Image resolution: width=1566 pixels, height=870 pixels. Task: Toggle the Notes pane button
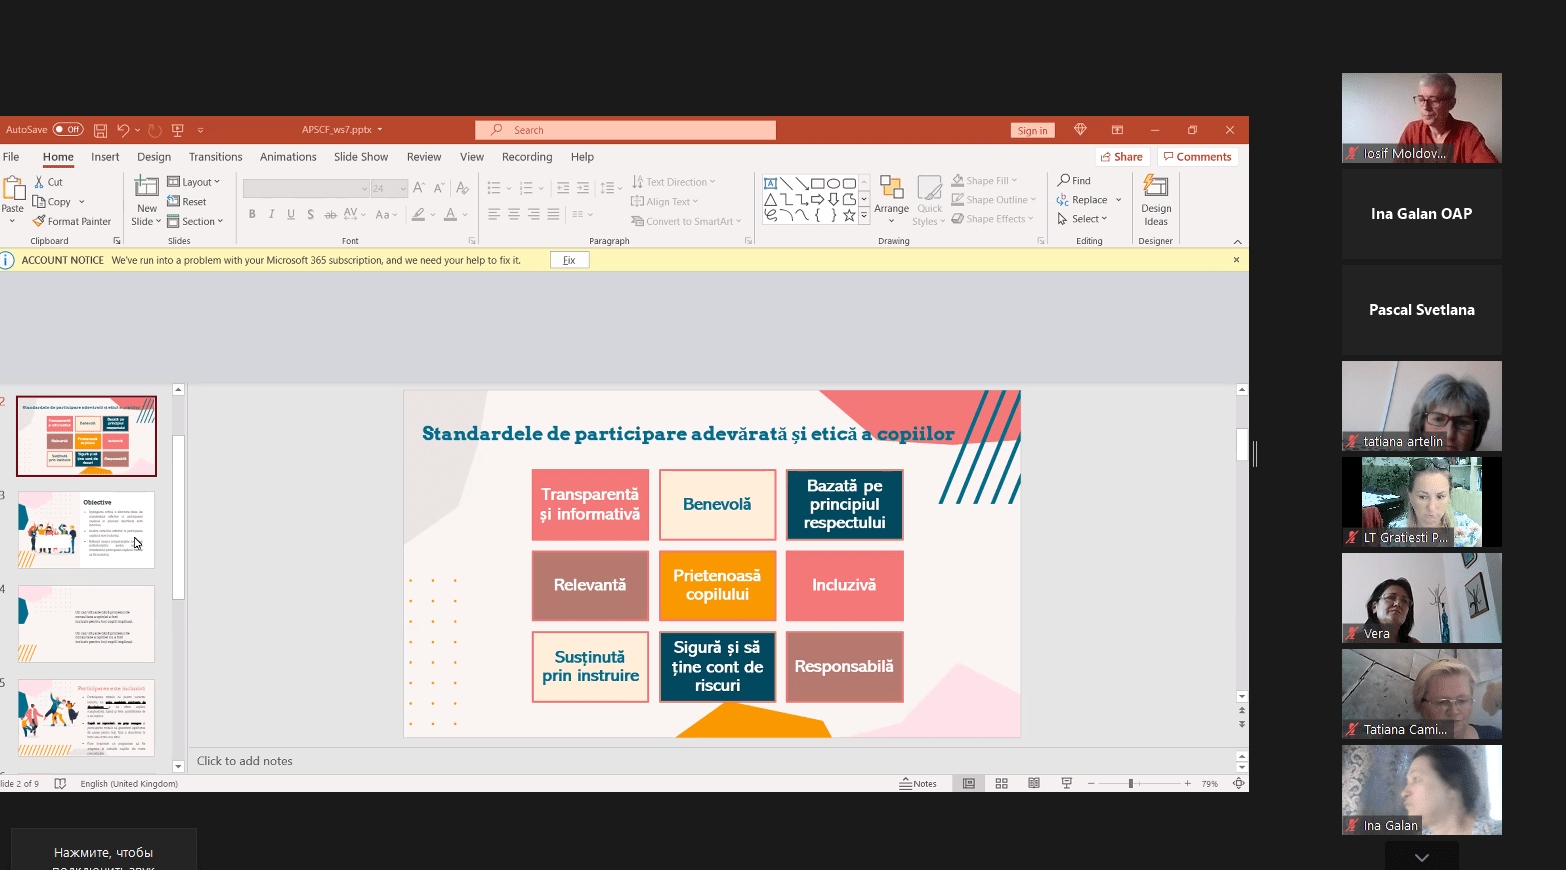pos(918,784)
